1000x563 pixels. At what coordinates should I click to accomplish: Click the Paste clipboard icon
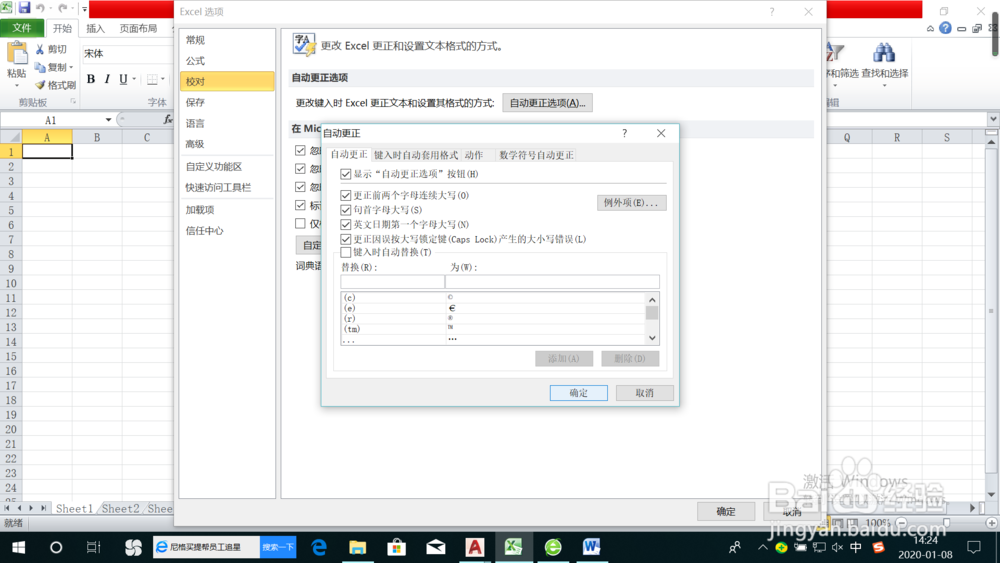click(17, 54)
